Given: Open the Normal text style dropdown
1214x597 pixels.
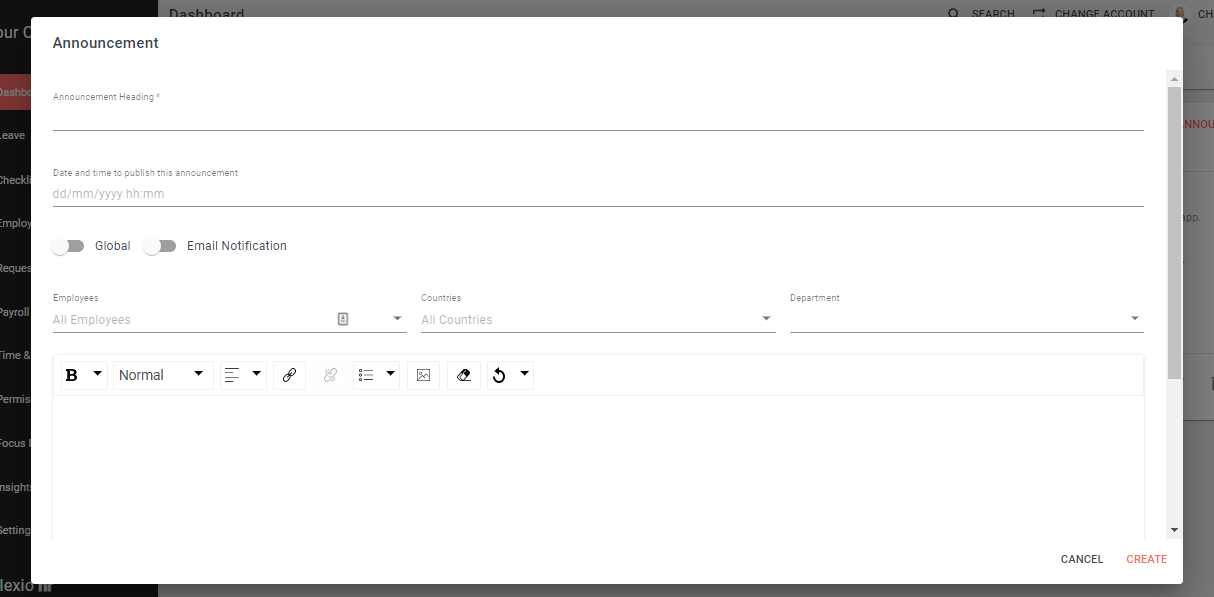Looking at the screenshot, I should 163,375.
